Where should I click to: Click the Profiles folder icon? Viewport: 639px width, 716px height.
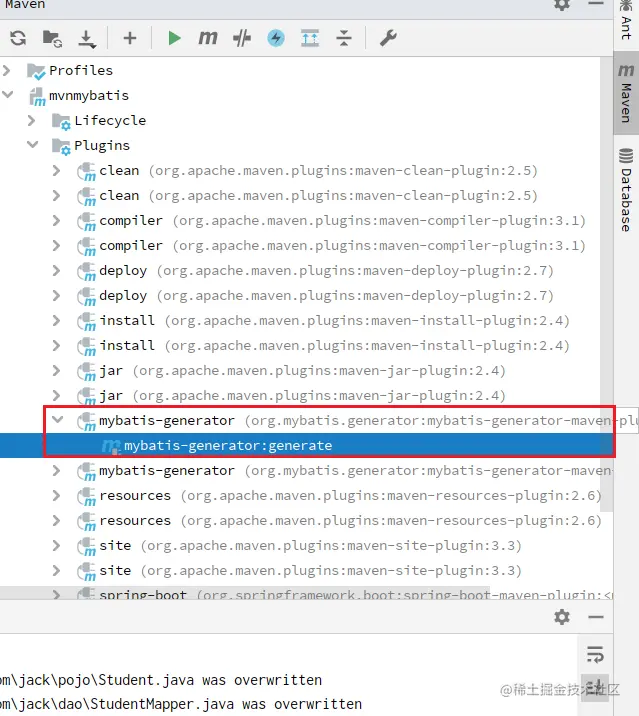[36, 71]
